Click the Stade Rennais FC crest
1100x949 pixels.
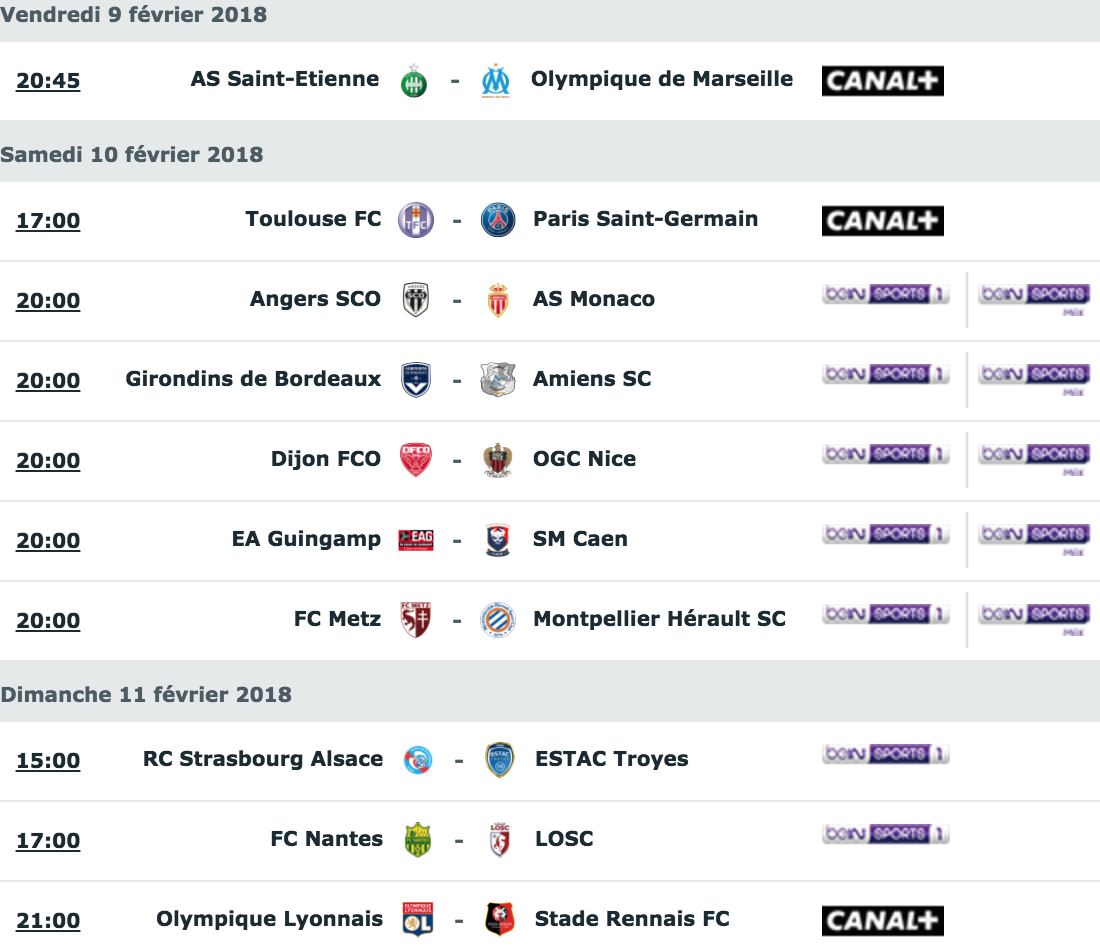tap(500, 919)
